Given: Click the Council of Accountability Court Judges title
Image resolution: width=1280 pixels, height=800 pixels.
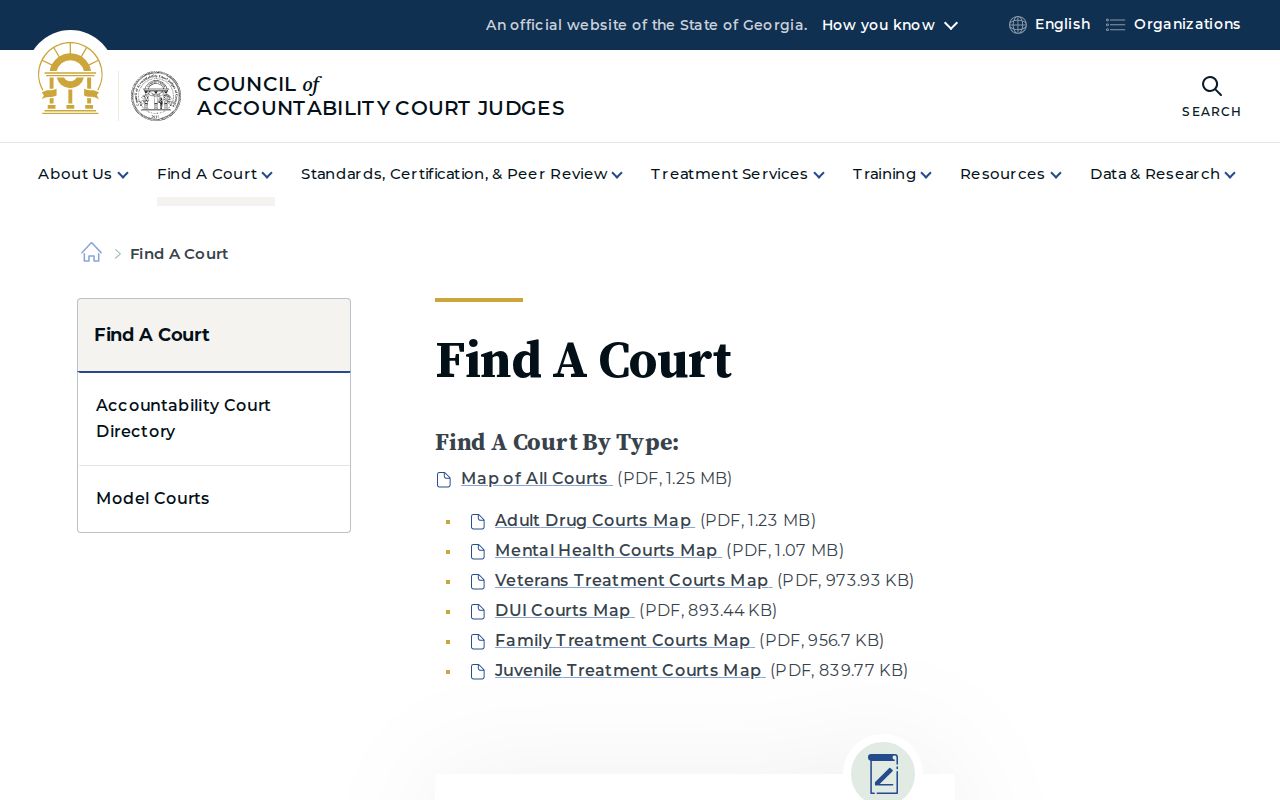Looking at the screenshot, I should tap(381, 96).
